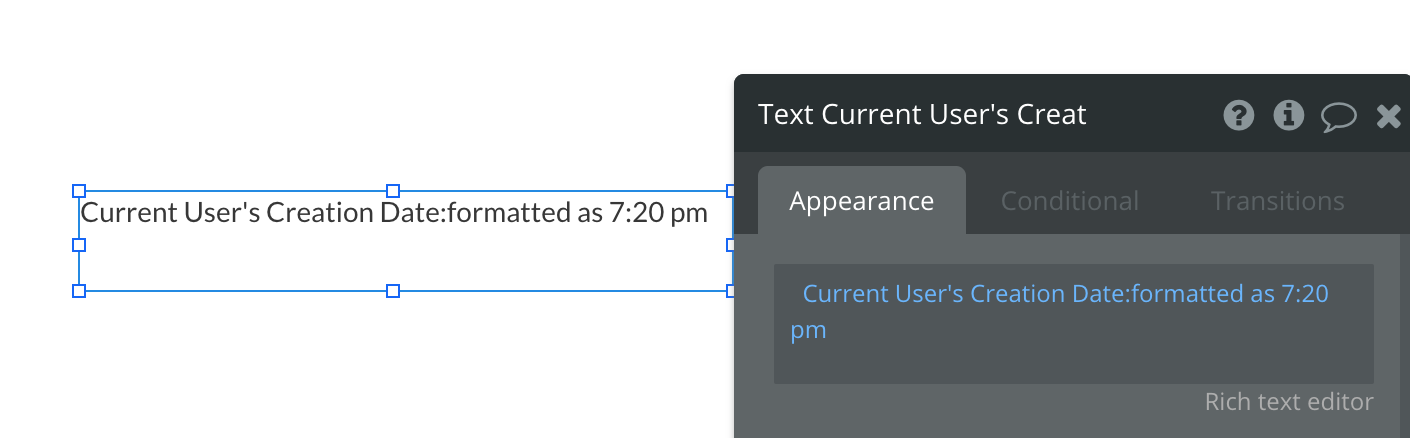Click the right-middle resize handle
The height and width of the screenshot is (438, 1410).
[x=730, y=244]
